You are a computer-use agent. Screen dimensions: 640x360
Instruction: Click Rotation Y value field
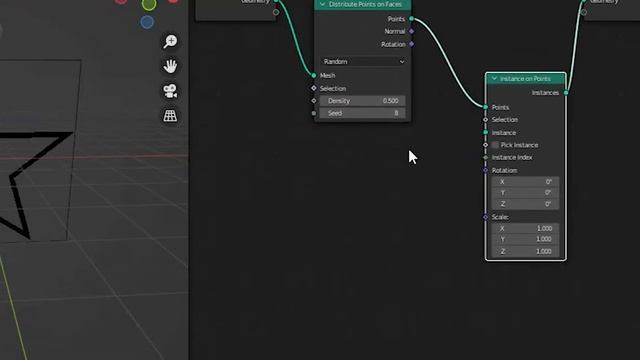coord(525,193)
